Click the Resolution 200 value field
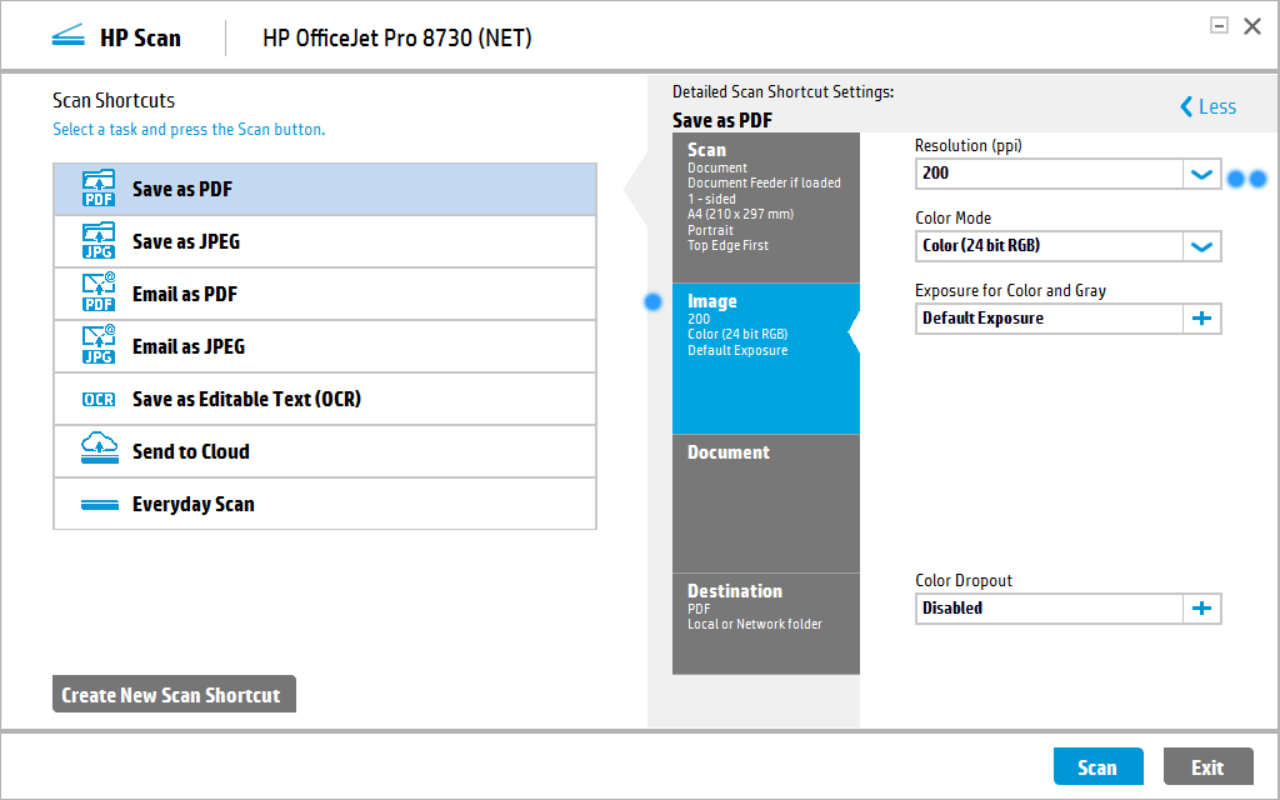The width and height of the screenshot is (1280, 800). (x=1050, y=173)
